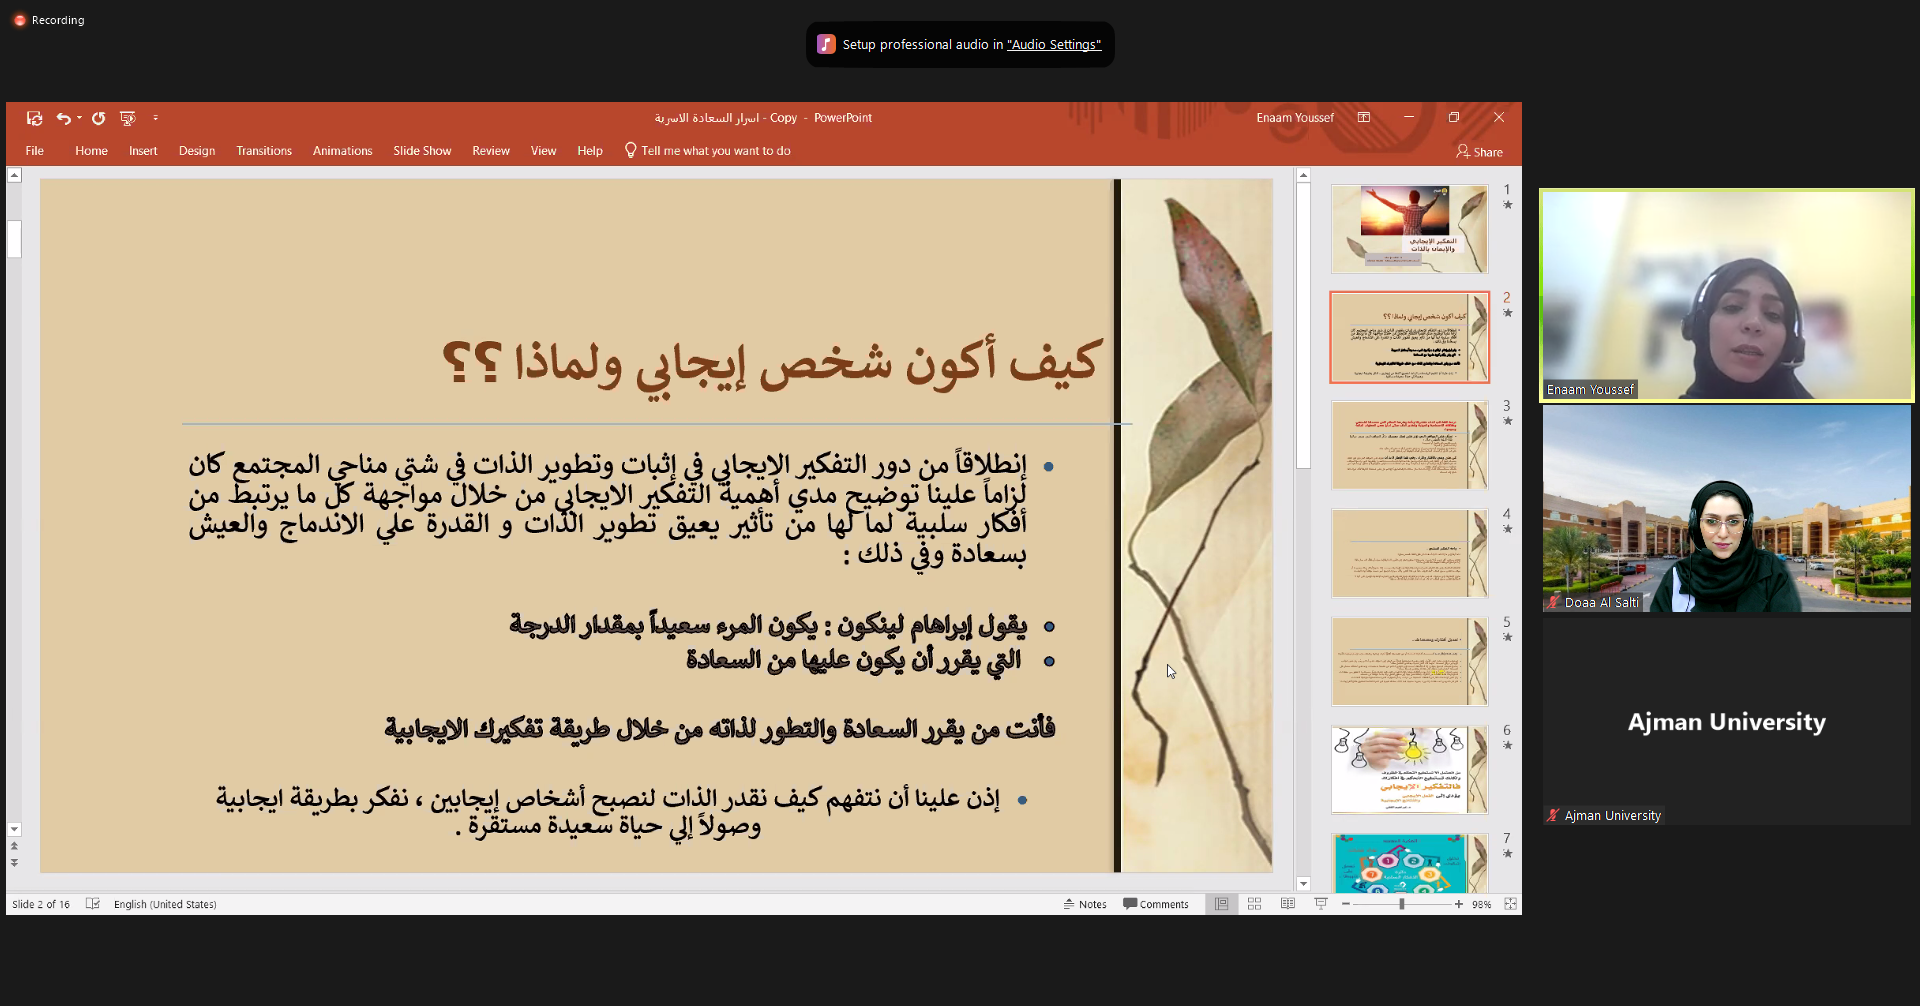Click the spell check icon in status bar
Image resolution: width=1920 pixels, height=1006 pixels.
pos(93,904)
